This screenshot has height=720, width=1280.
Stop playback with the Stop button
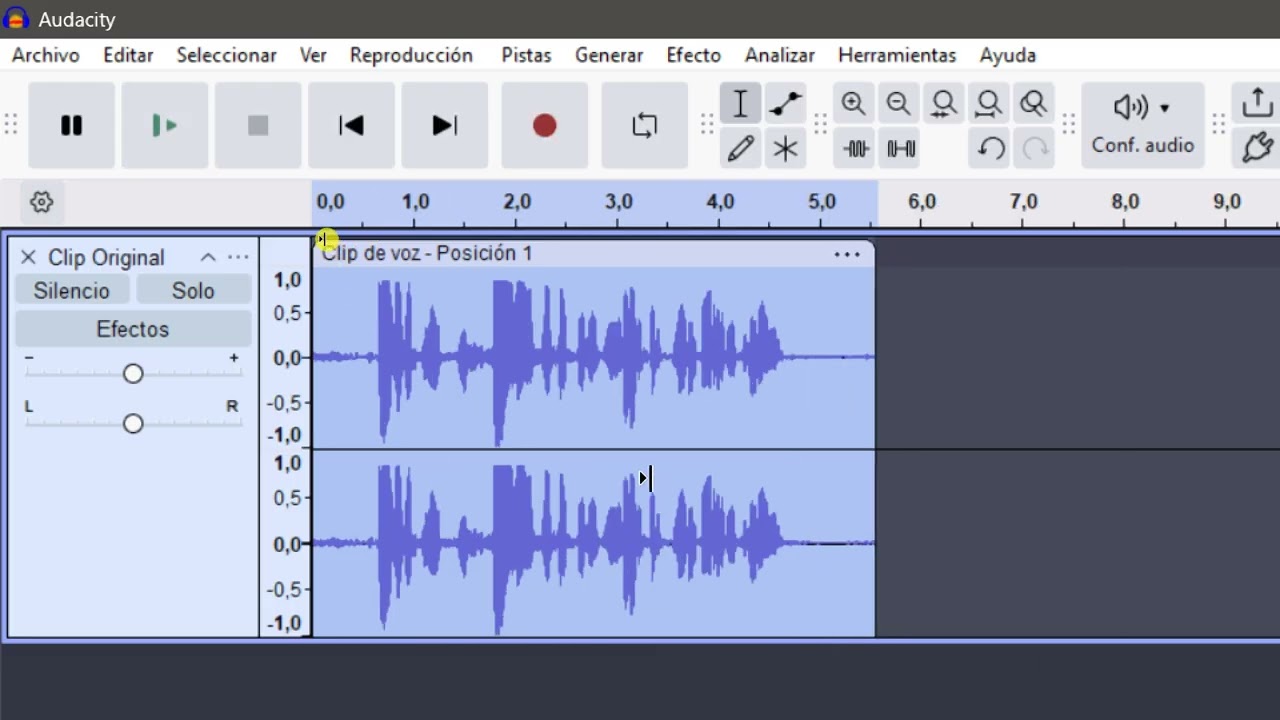click(x=258, y=125)
